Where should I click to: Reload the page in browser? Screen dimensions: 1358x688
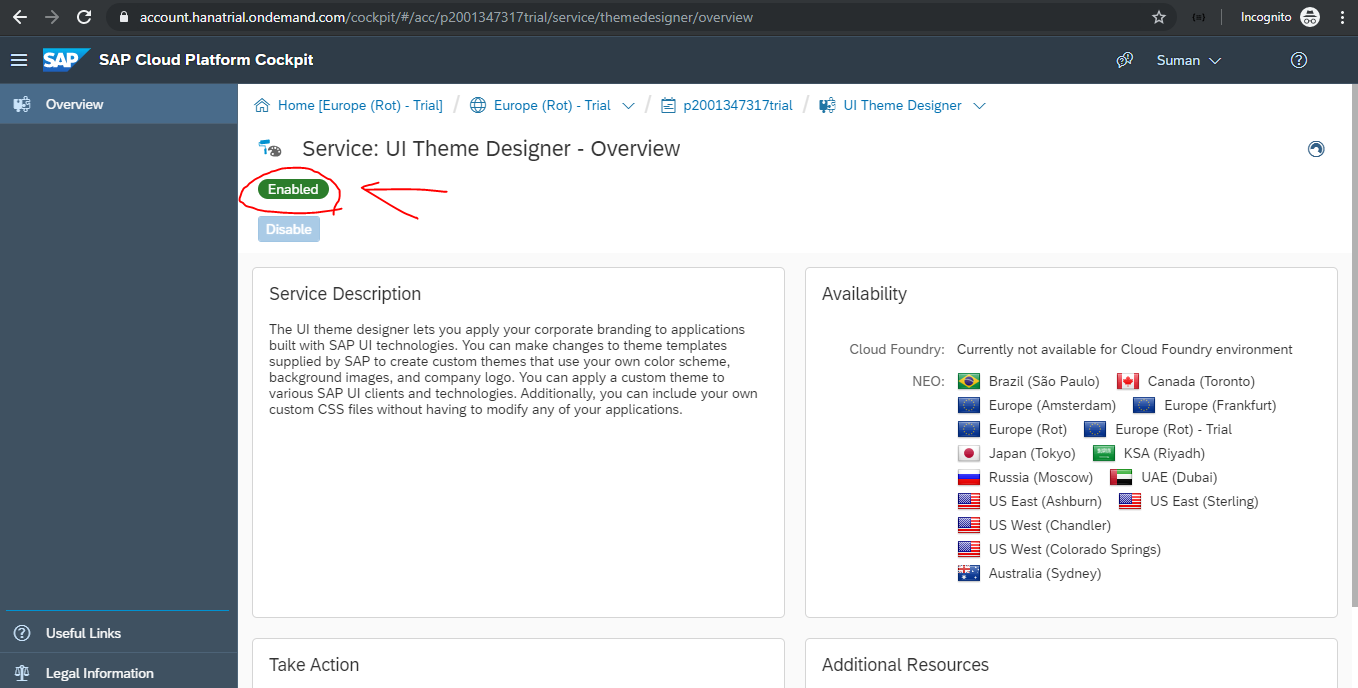click(x=84, y=17)
